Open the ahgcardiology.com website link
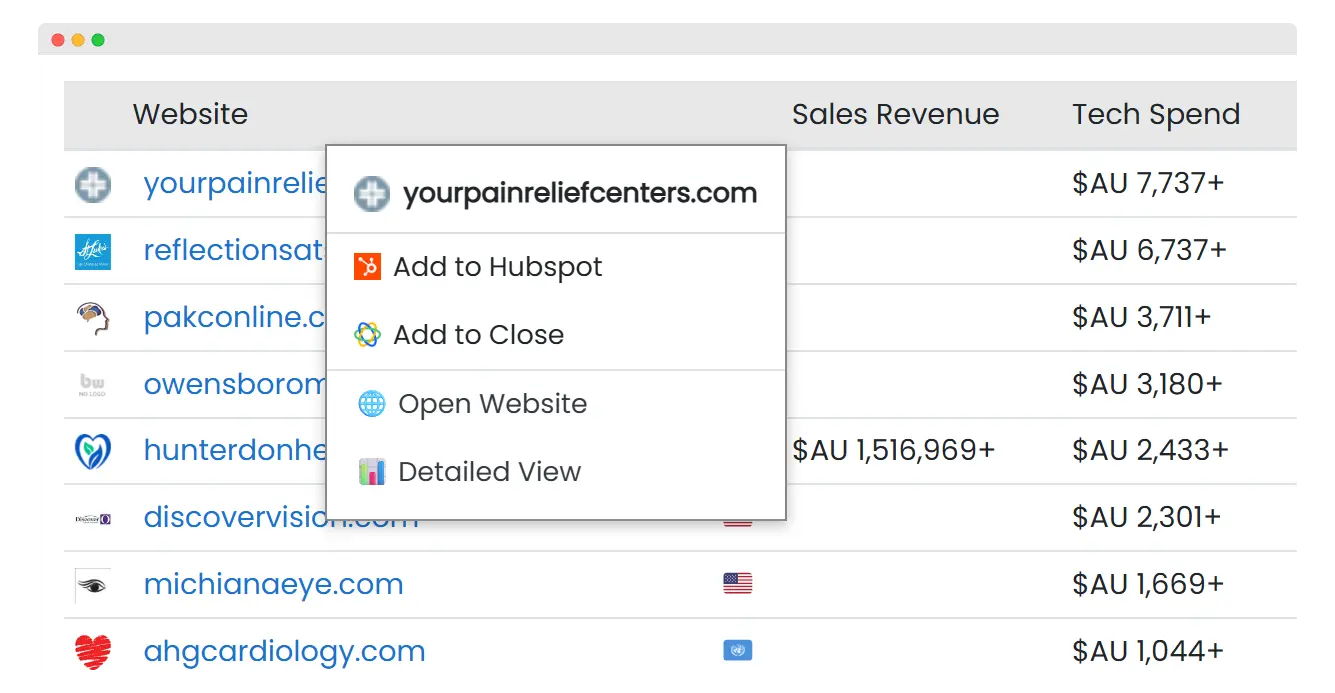The height and width of the screenshot is (693, 1335). click(284, 651)
